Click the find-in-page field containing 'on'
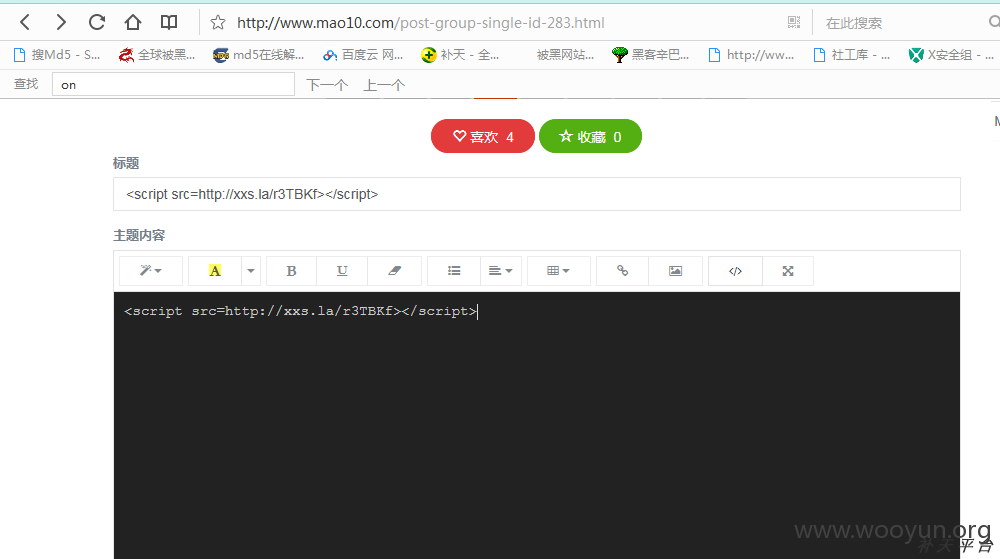The image size is (1000, 559). [173, 84]
